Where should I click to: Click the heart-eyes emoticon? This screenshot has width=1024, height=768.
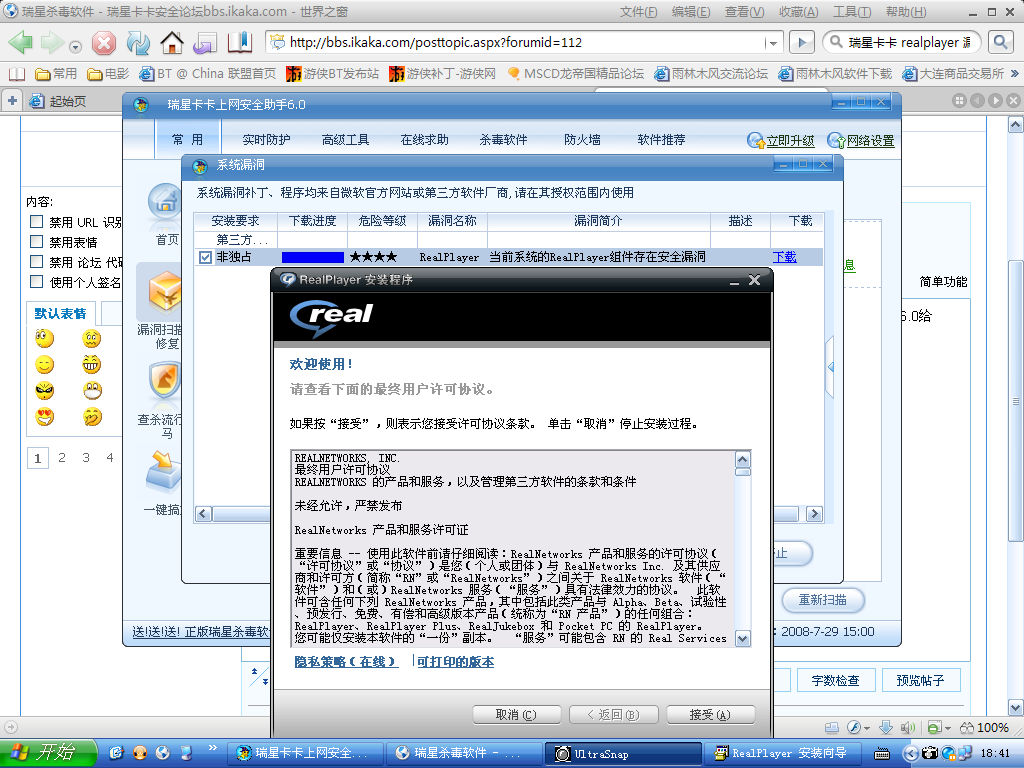[x=44, y=417]
